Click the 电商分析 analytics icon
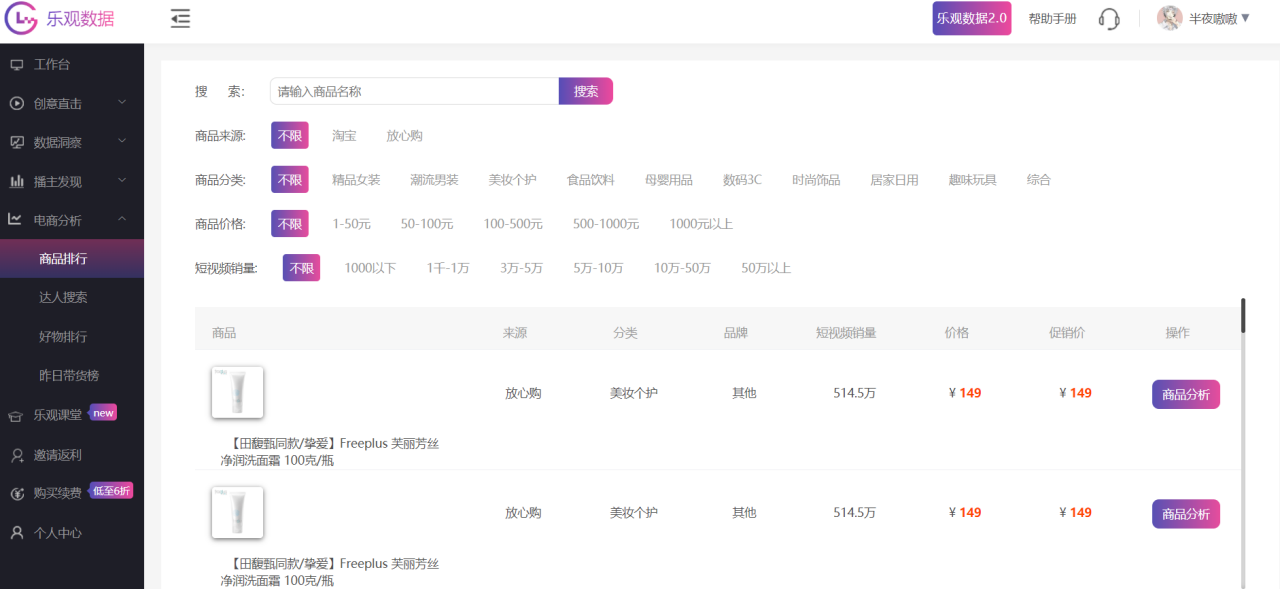This screenshot has height=589, width=1280. [x=14, y=219]
